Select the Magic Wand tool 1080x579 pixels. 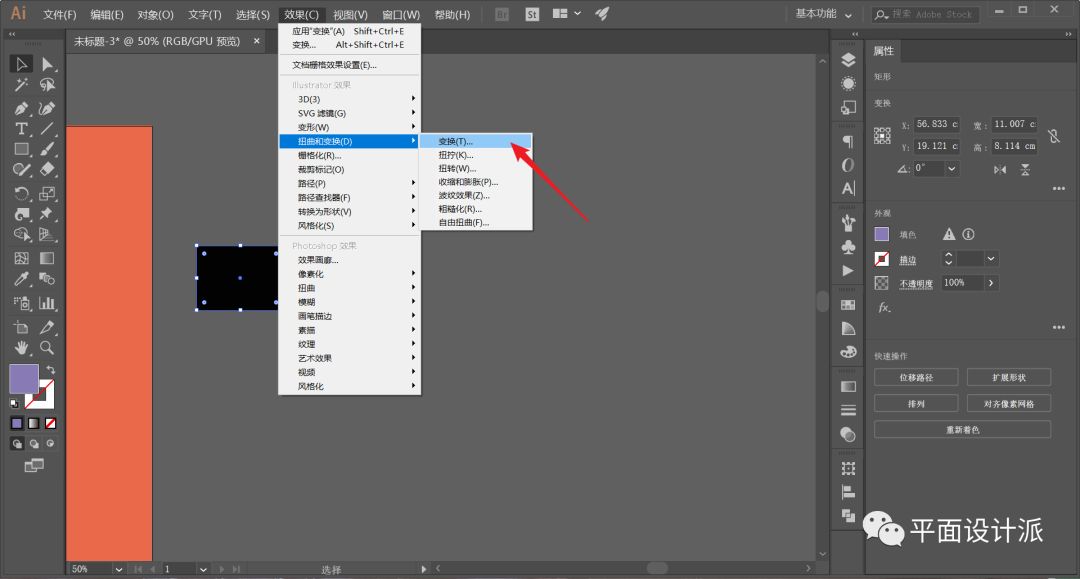pyautogui.click(x=21, y=86)
